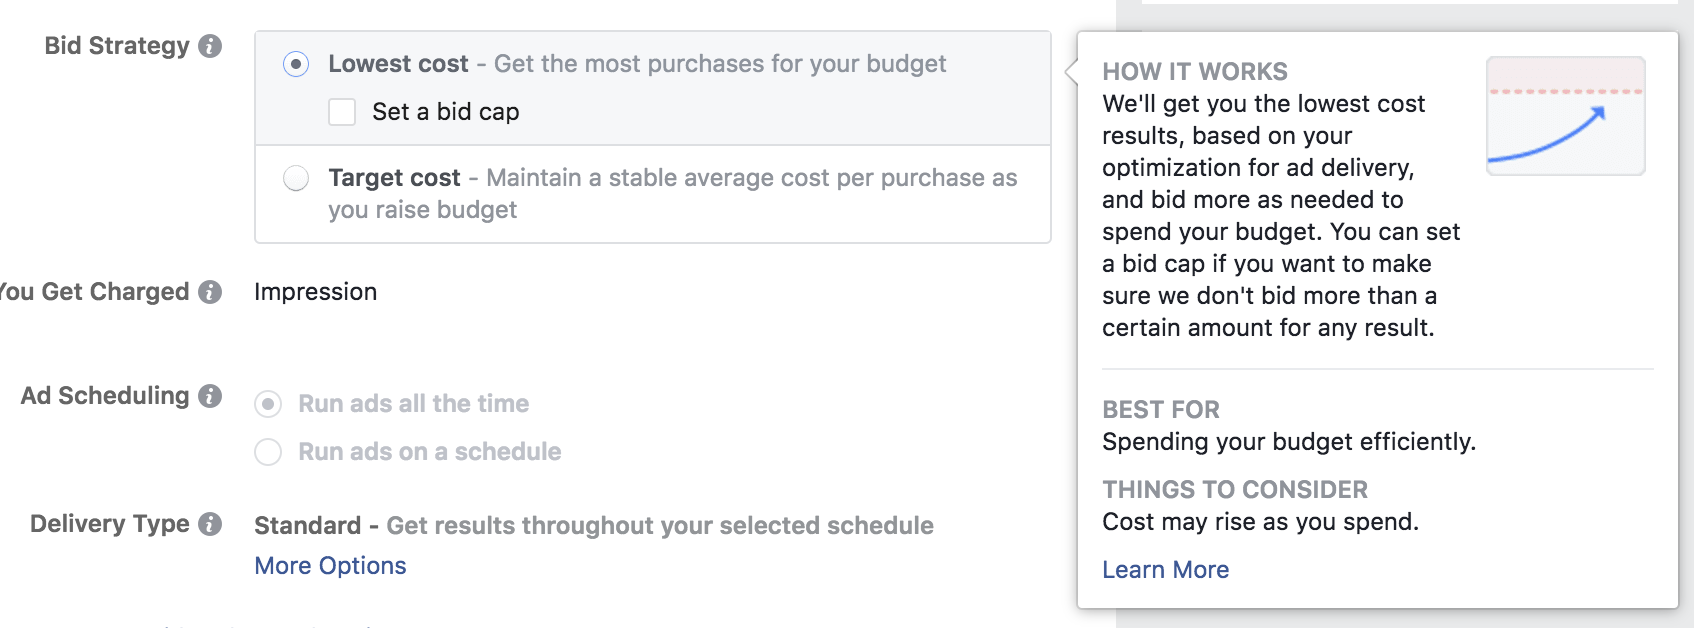Click the Bid Strategy info icon
Screen dimensions: 1694x628
pos(210,46)
